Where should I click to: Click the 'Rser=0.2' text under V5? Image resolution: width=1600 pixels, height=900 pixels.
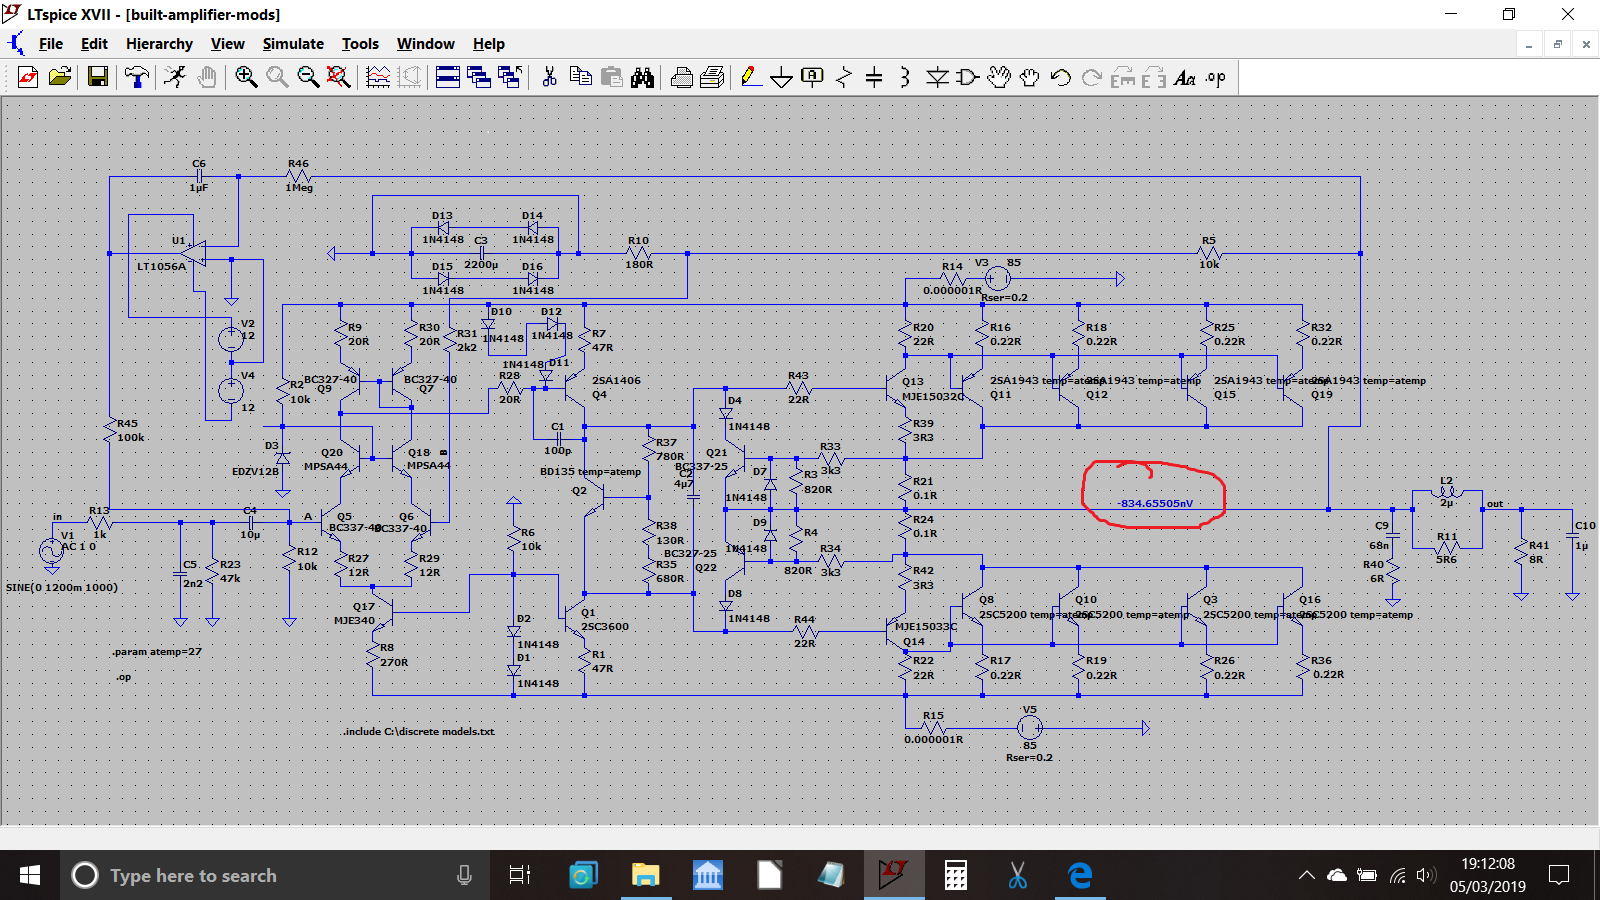coord(1029,758)
